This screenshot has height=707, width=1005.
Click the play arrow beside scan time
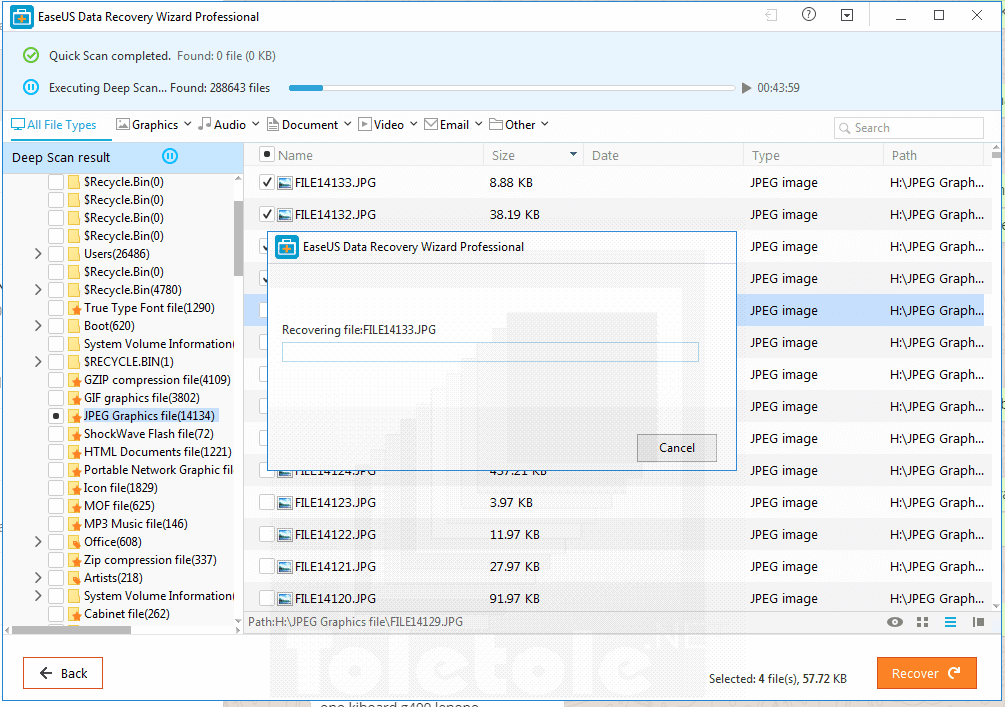click(746, 88)
